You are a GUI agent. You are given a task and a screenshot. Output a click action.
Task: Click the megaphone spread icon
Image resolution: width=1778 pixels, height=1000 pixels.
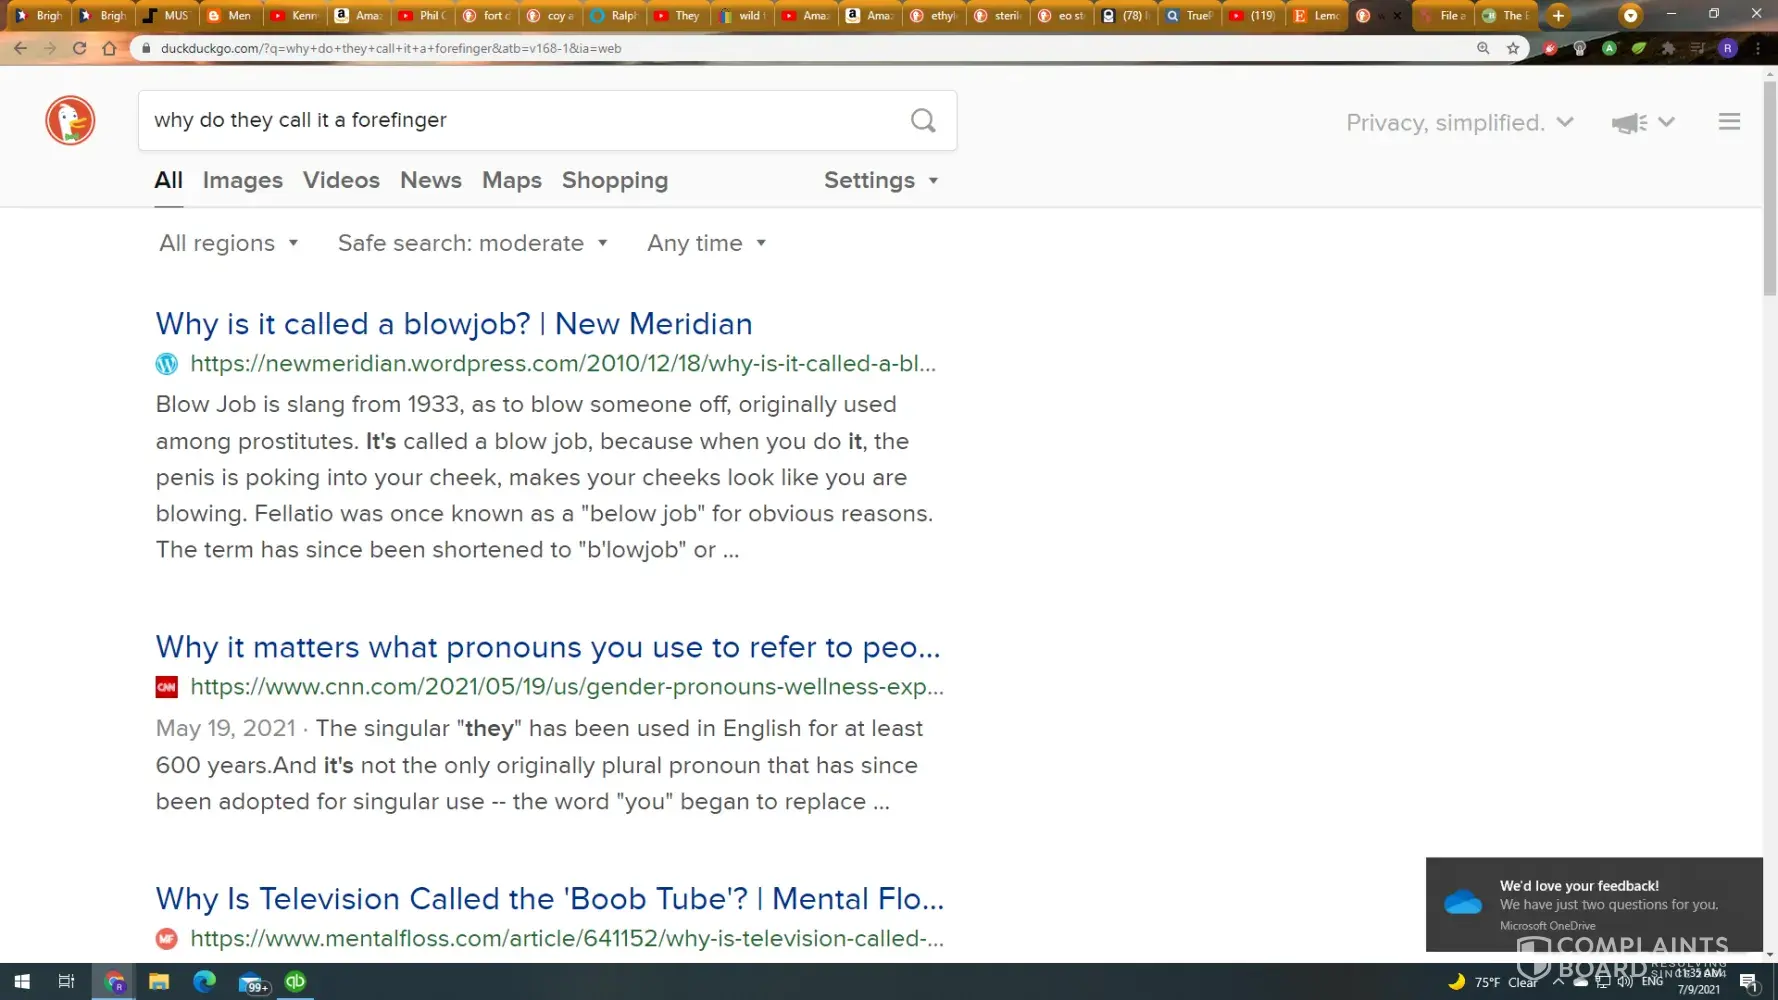(x=1629, y=123)
